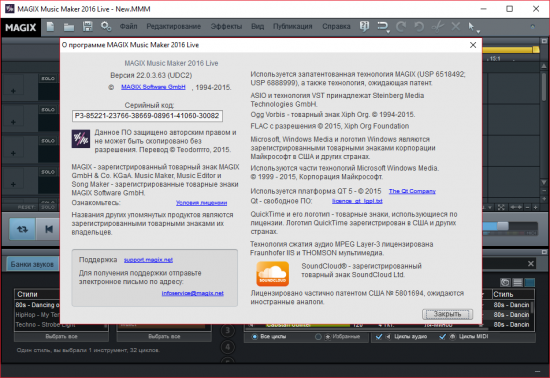
Task: Click inside the serial code field
Action: pos(147,116)
